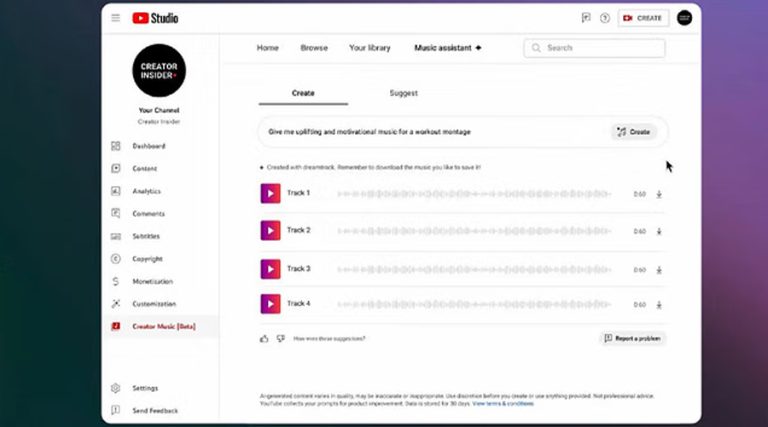This screenshot has height=427, width=768.
Task: Click the Copyright circle icon
Action: click(x=116, y=259)
